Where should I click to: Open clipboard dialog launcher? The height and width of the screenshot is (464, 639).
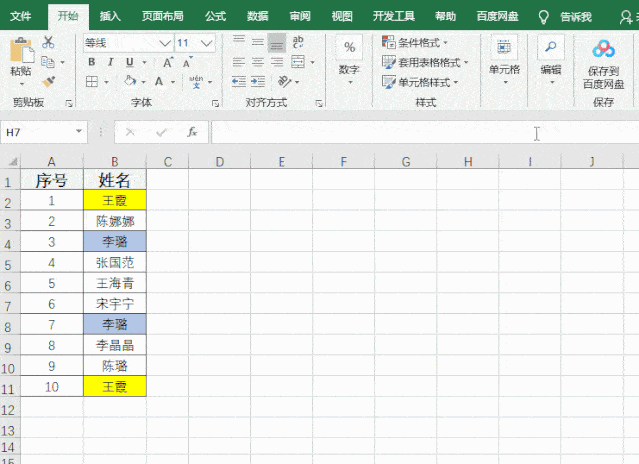pyautogui.click(x=69, y=103)
